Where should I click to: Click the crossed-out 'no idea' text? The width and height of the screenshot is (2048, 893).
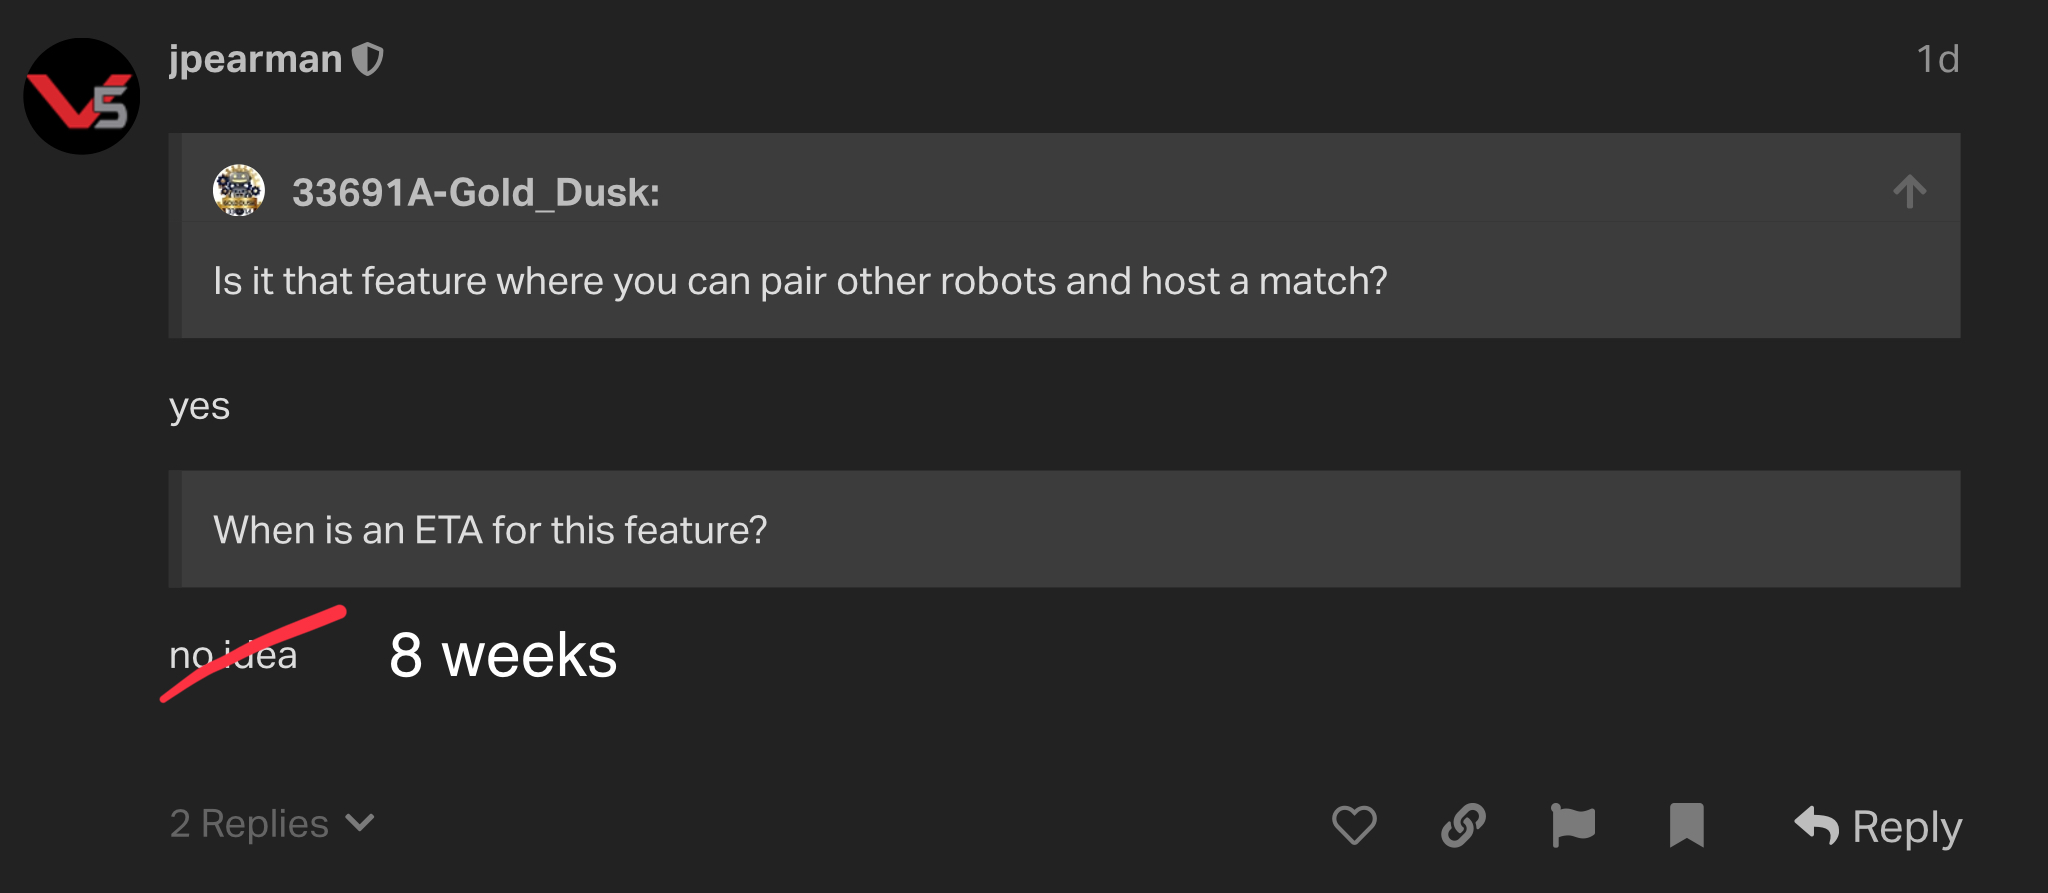pyautogui.click(x=233, y=655)
